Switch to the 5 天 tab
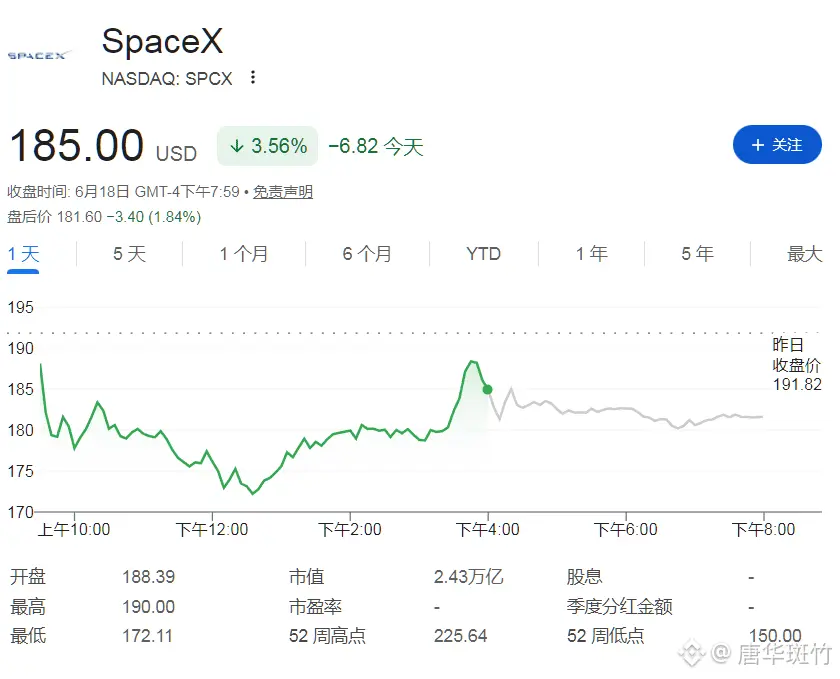 pyautogui.click(x=130, y=253)
